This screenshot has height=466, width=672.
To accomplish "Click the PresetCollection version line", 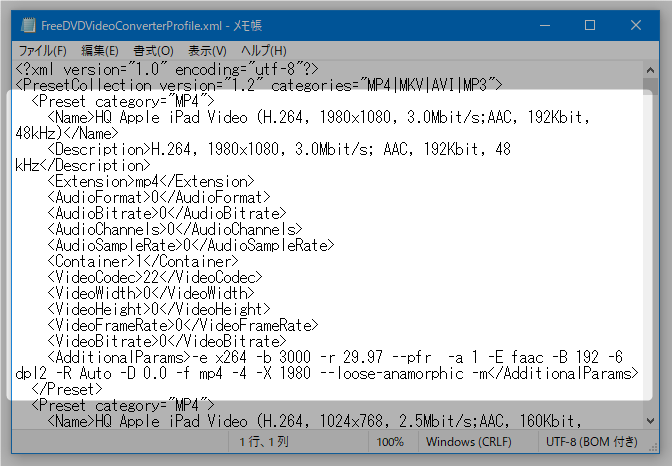I will coord(258,85).
